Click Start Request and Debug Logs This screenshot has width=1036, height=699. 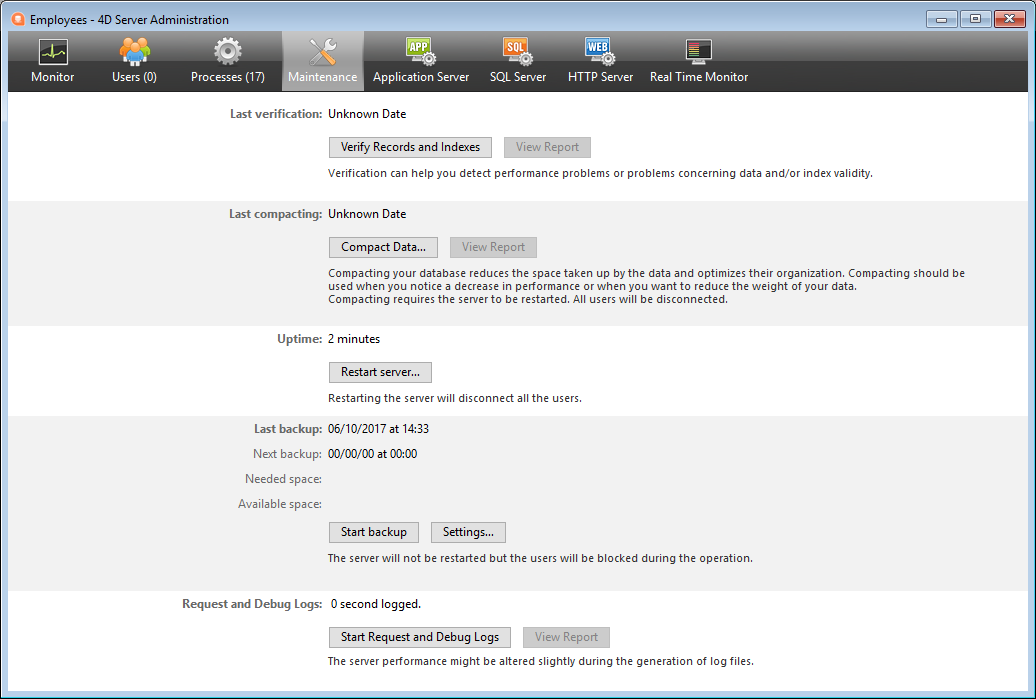pyautogui.click(x=420, y=637)
